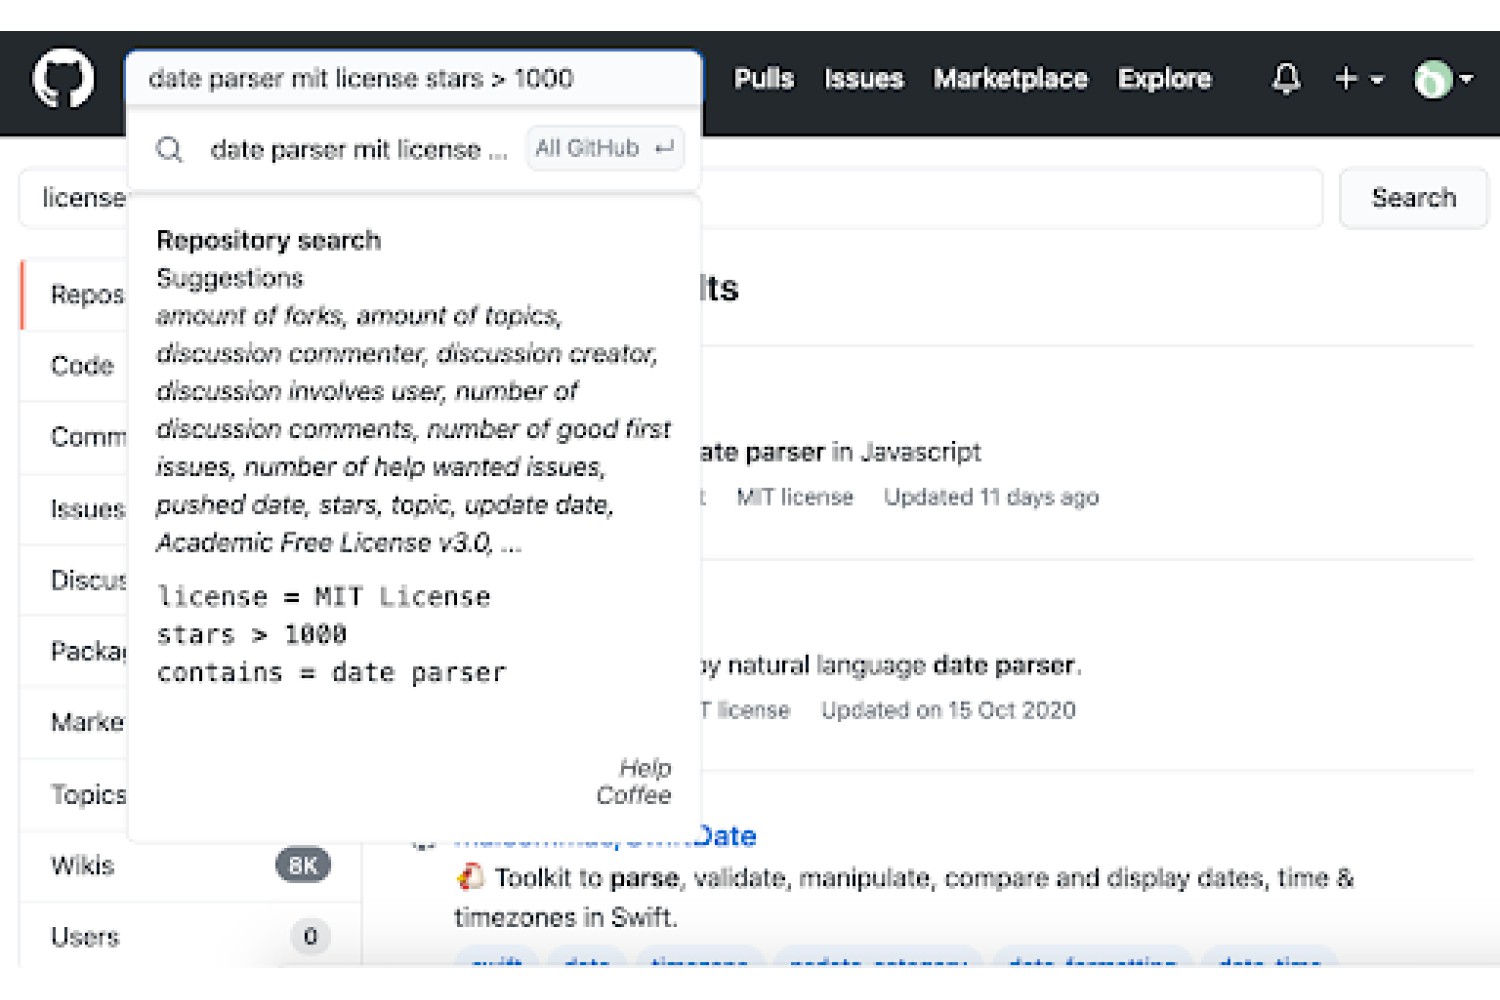Select Topics in results sidebar
The image size is (1500, 1000).
click(74, 794)
